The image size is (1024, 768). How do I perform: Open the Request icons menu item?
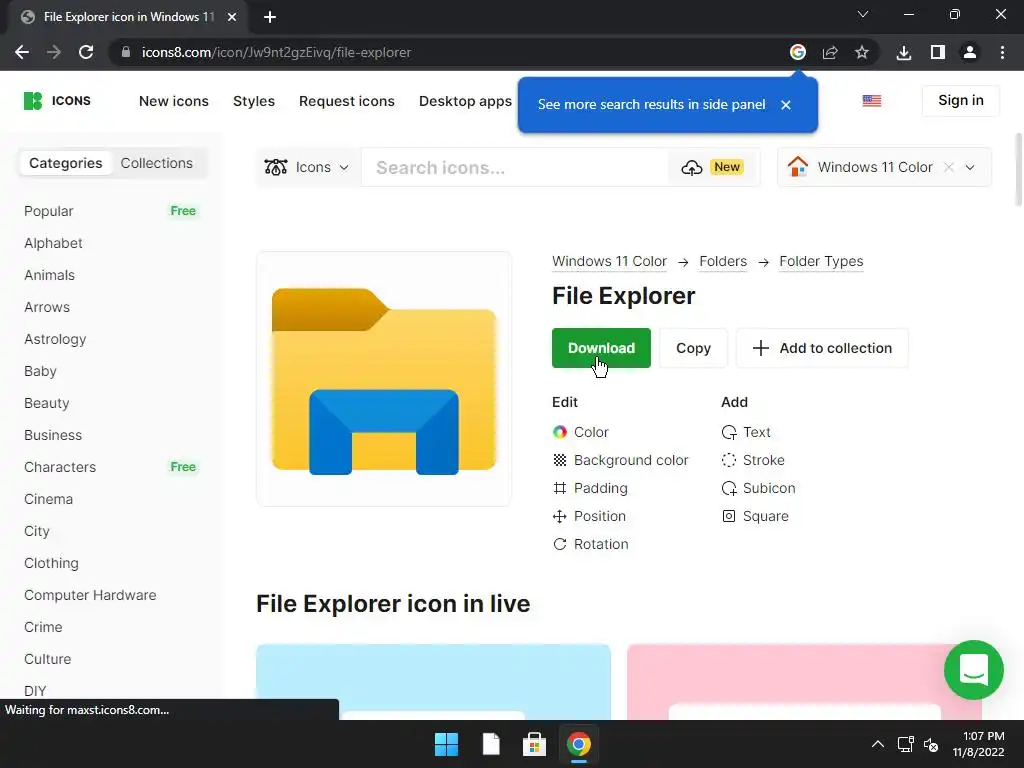pyautogui.click(x=347, y=101)
